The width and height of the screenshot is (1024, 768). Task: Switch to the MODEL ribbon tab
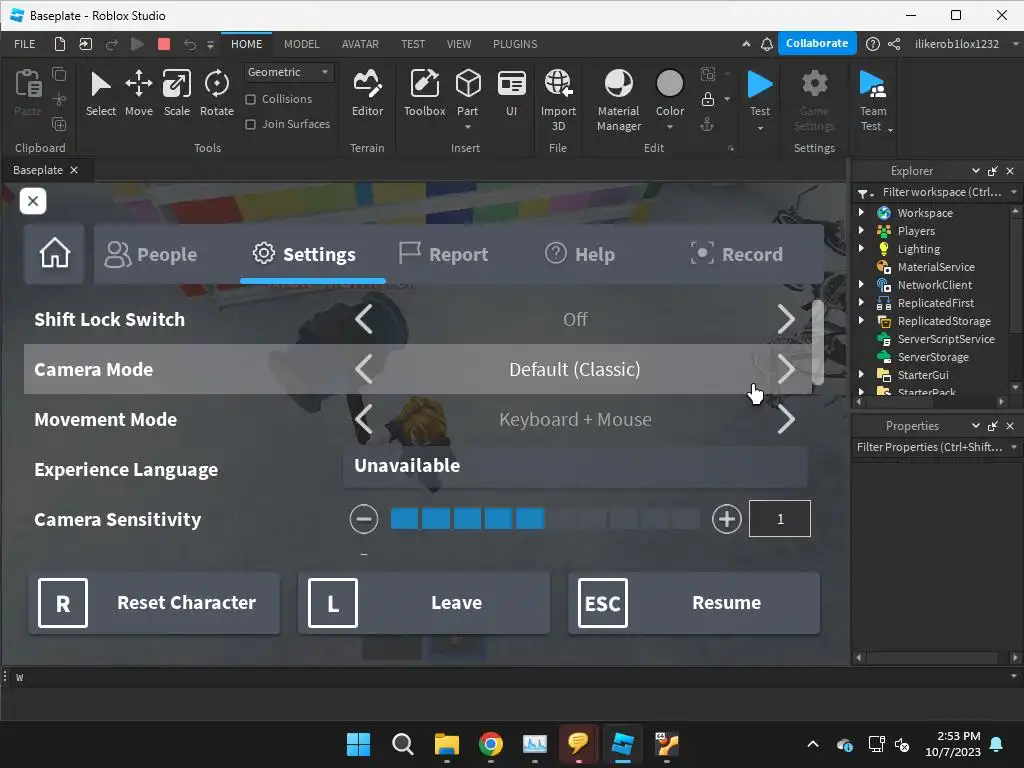pyautogui.click(x=302, y=44)
